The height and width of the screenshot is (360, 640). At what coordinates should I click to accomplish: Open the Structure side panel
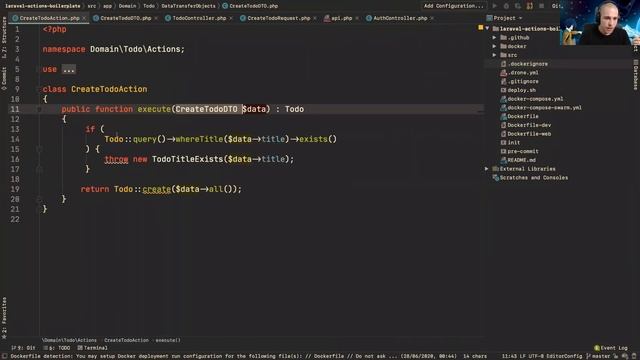4,38
